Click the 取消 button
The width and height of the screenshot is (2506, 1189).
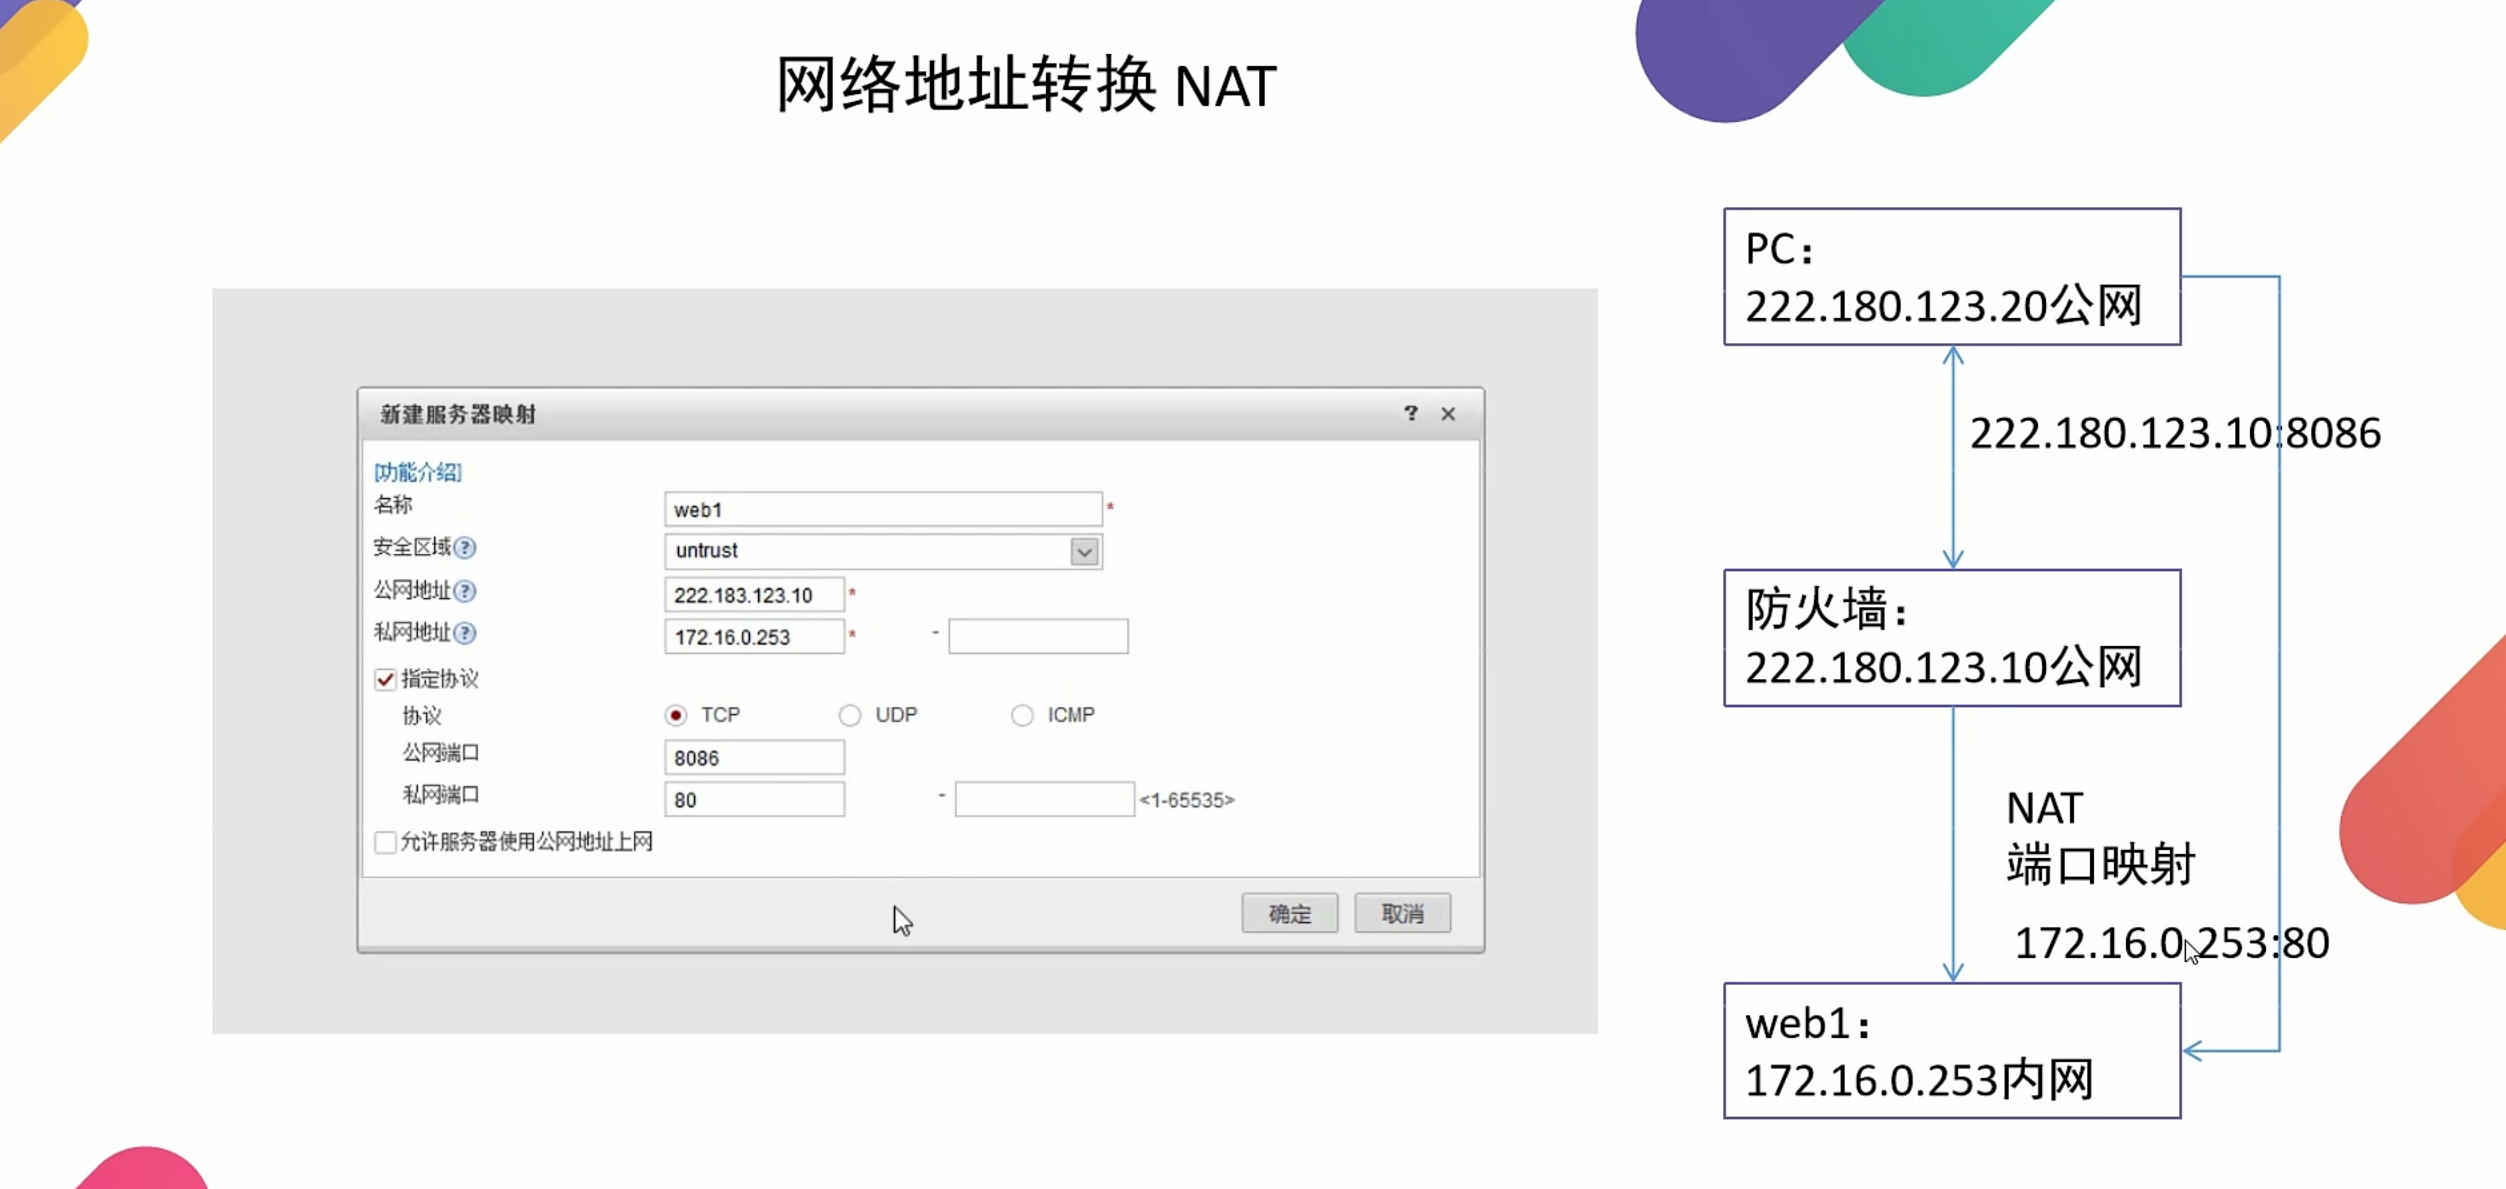click(x=1402, y=913)
